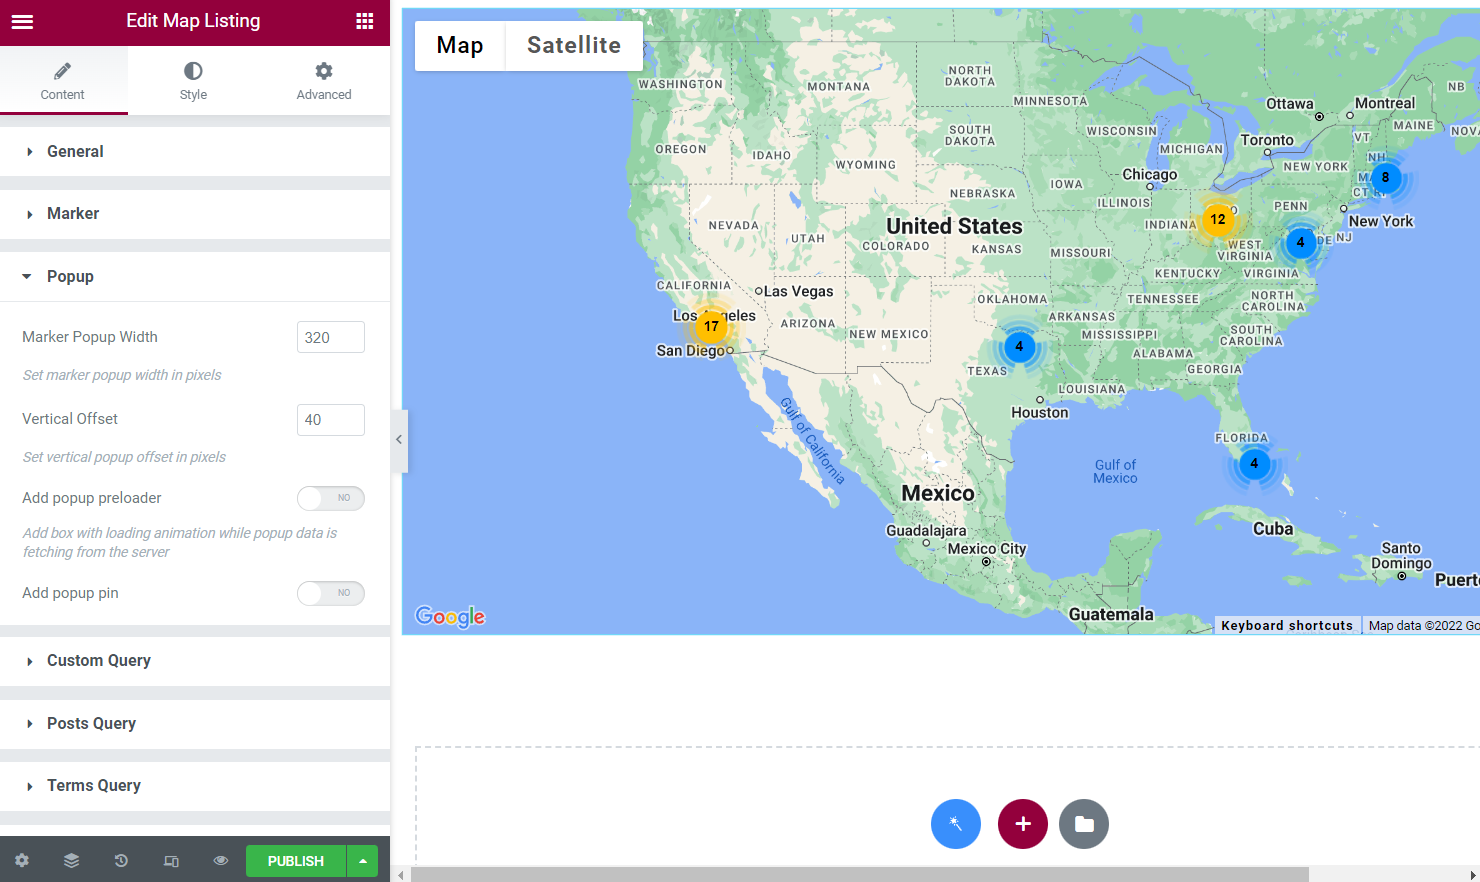Viewport: 1480px width, 882px height.
Task: Open Keyboard shortcuts on the map
Action: point(1287,626)
